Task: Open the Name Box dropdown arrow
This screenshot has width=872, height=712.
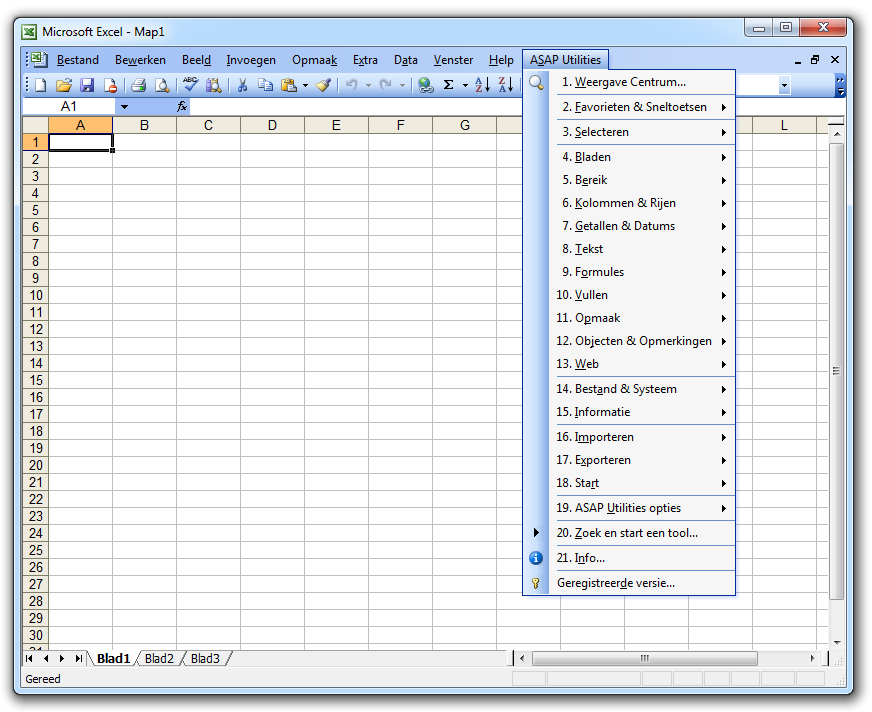Action: point(125,107)
